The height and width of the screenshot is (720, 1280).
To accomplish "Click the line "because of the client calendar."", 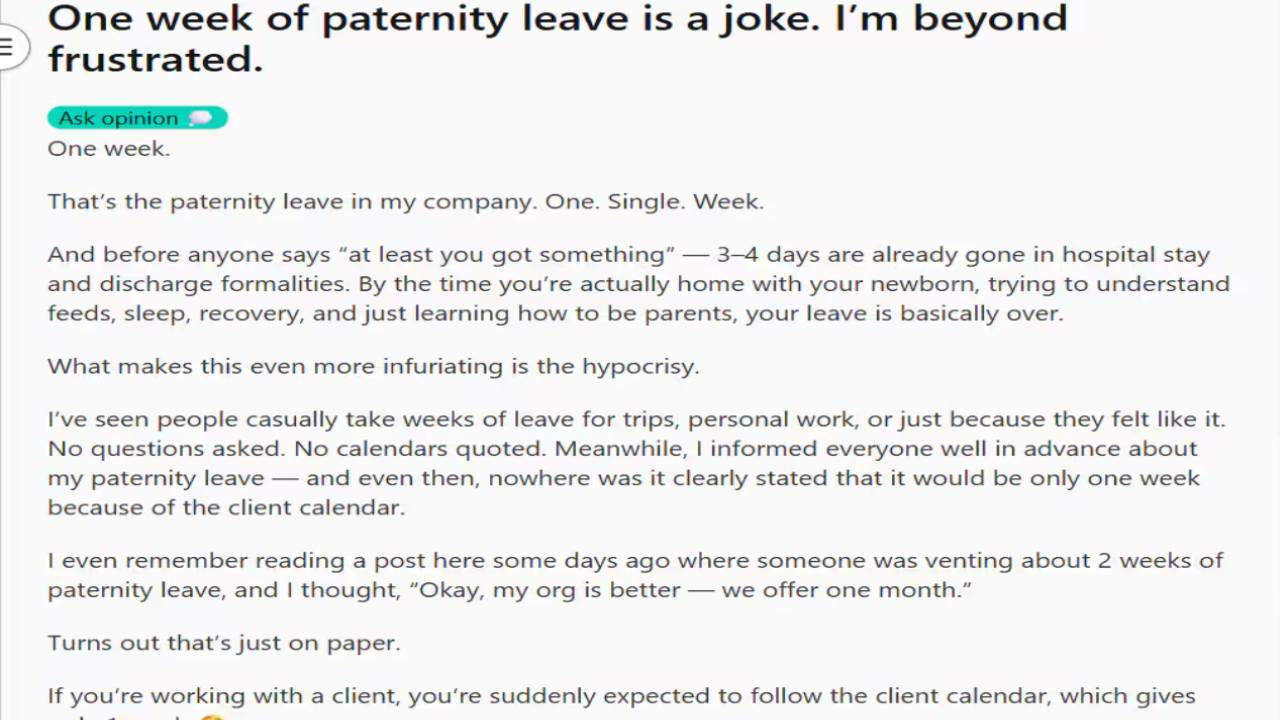I will click(226, 508).
